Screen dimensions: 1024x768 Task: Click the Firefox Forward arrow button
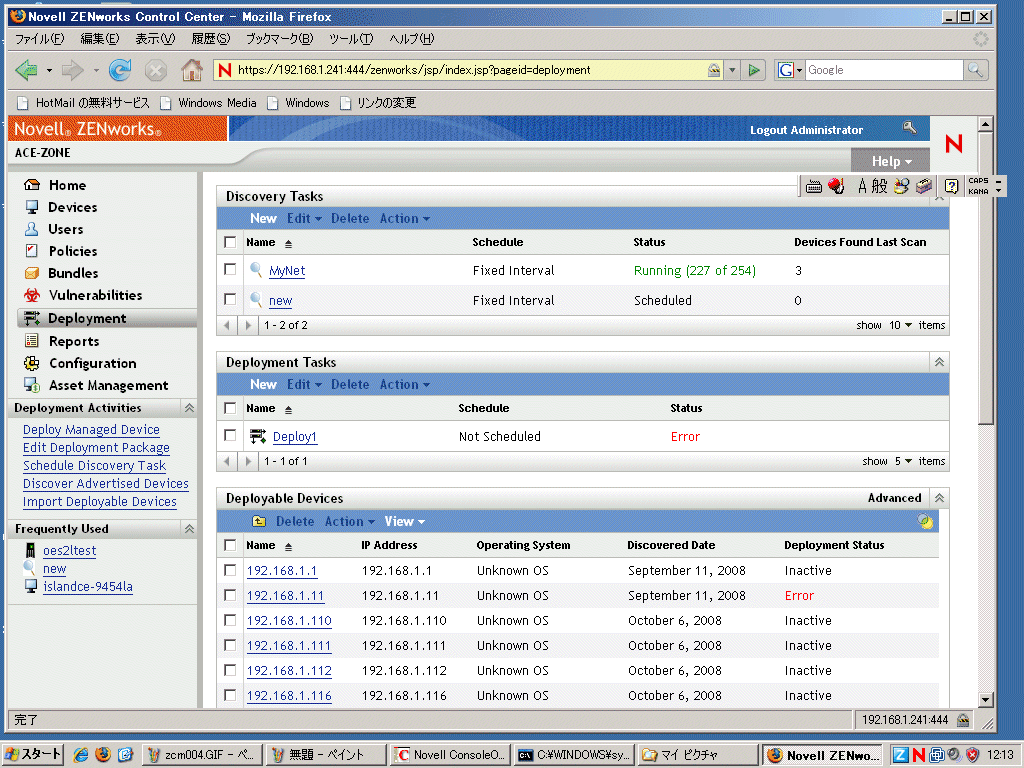72,70
